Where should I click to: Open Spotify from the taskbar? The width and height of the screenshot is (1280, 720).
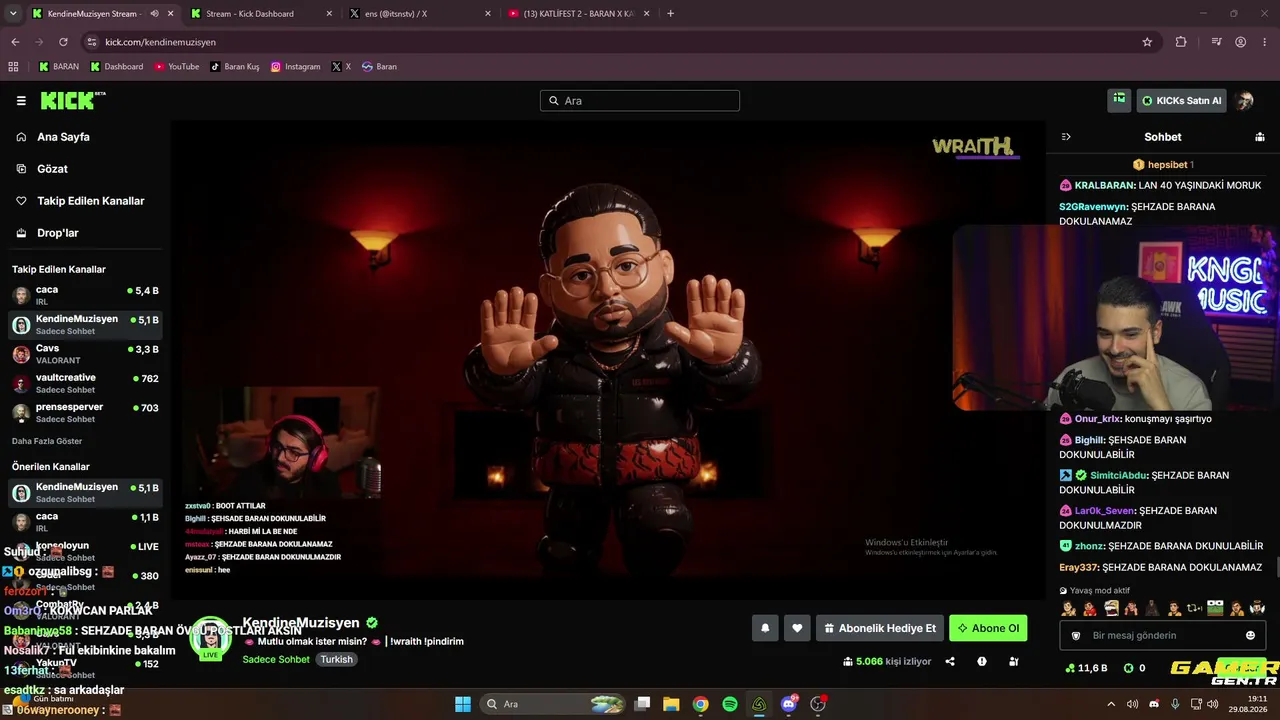point(730,704)
